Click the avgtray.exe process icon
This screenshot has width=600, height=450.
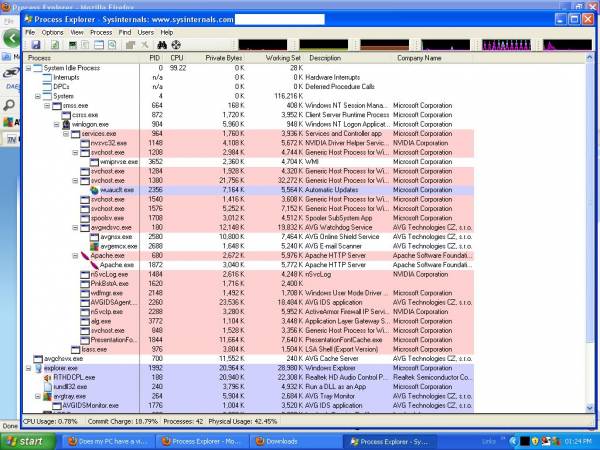click(47, 396)
